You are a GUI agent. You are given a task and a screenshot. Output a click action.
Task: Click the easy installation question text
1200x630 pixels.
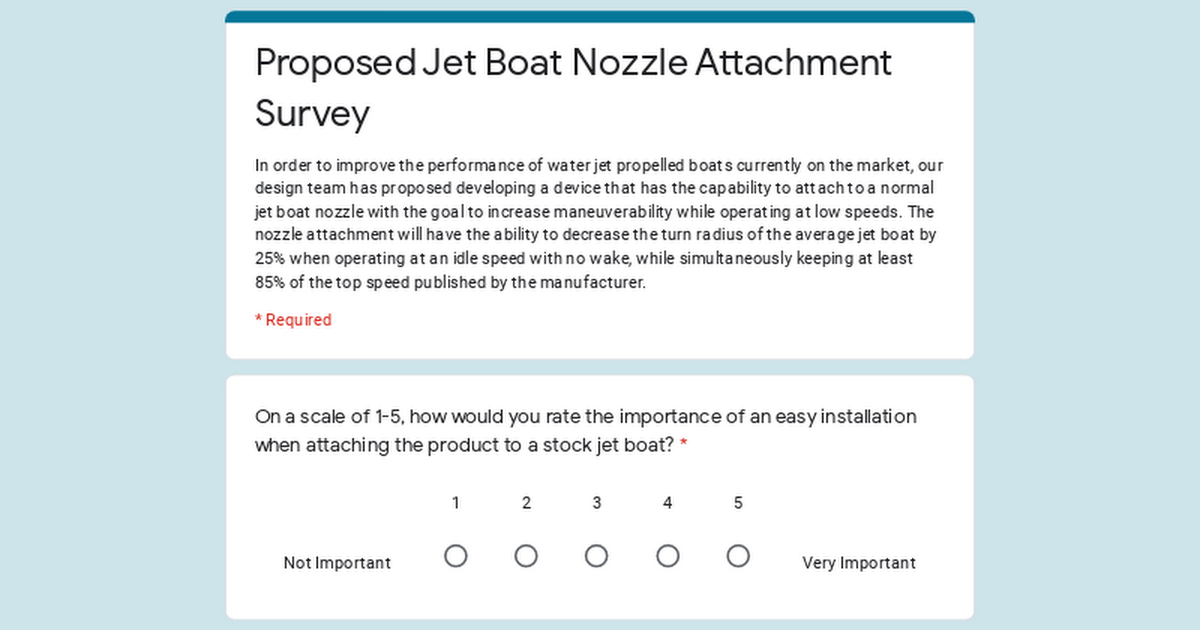pyautogui.click(x=586, y=431)
